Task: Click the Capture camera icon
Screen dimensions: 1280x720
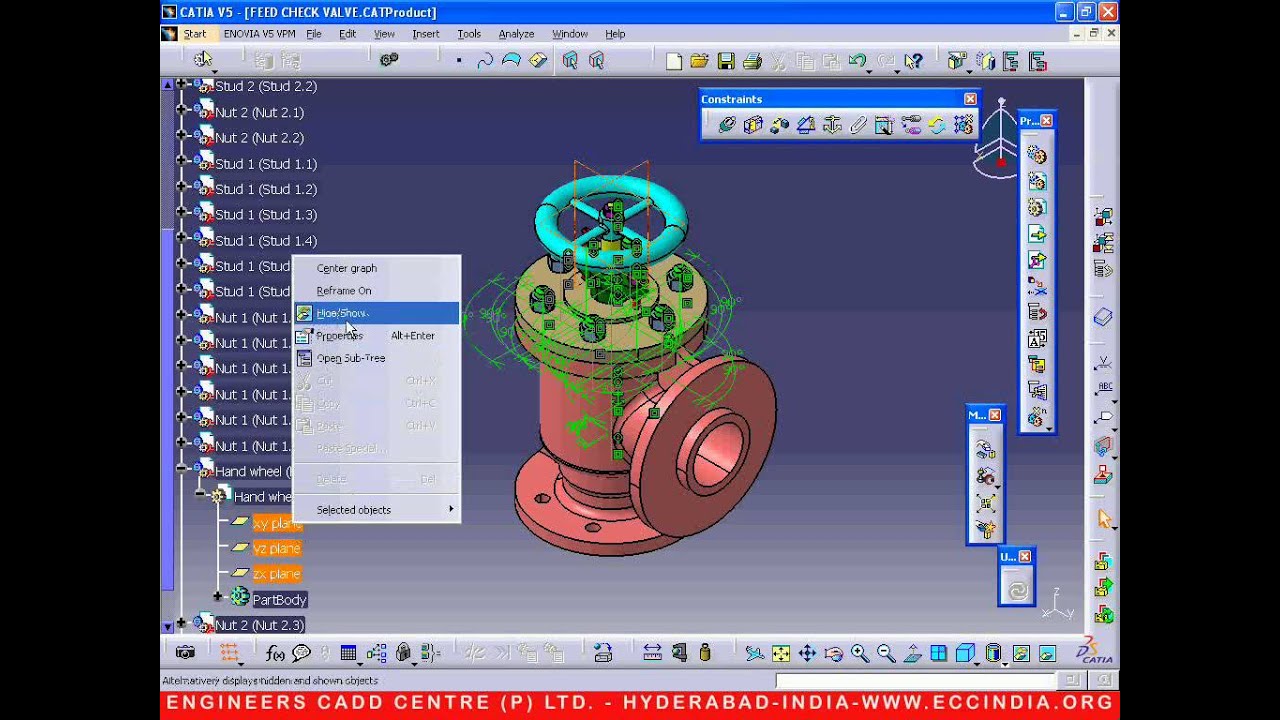Action: pos(185,653)
